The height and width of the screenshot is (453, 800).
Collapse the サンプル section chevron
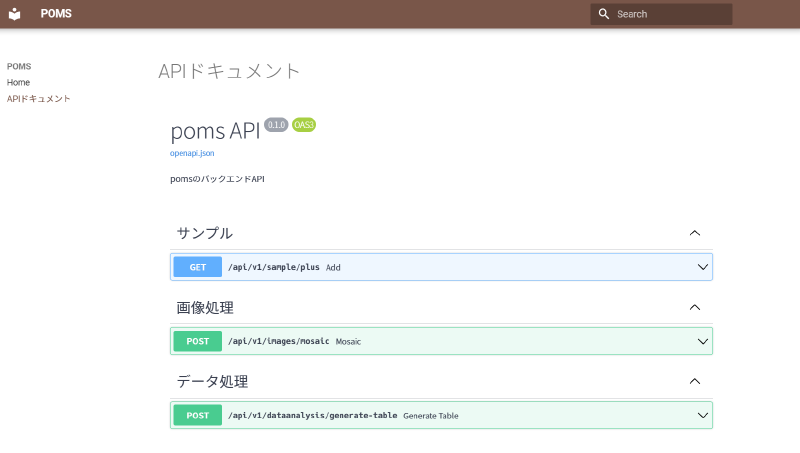pos(695,233)
